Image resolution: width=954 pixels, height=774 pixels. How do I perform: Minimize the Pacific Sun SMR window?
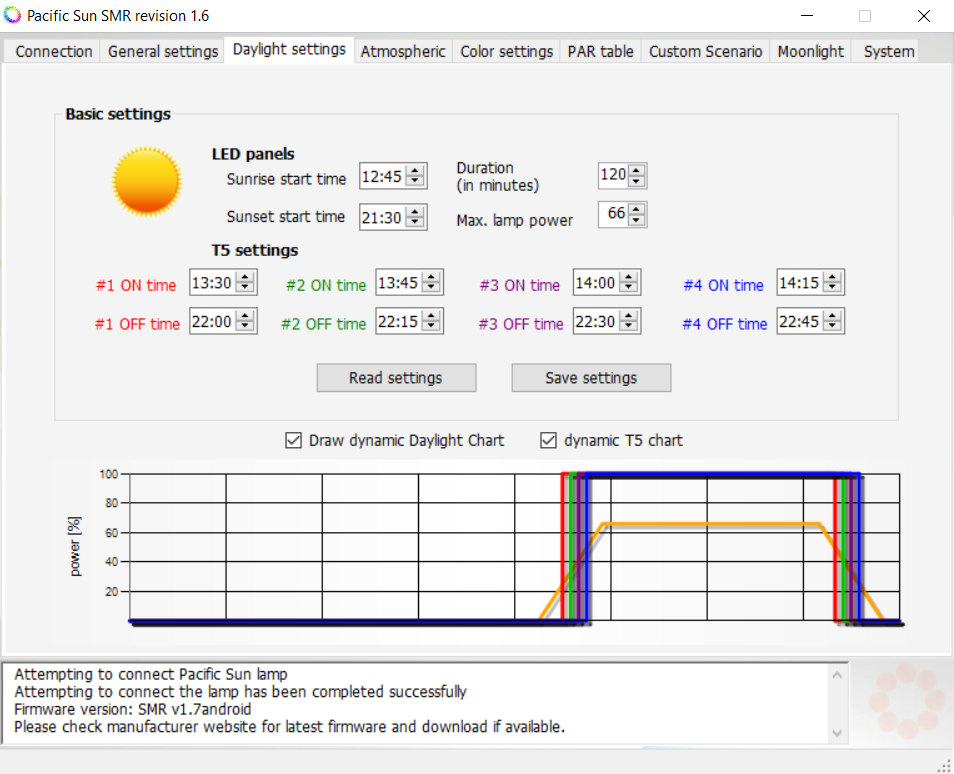(x=807, y=16)
